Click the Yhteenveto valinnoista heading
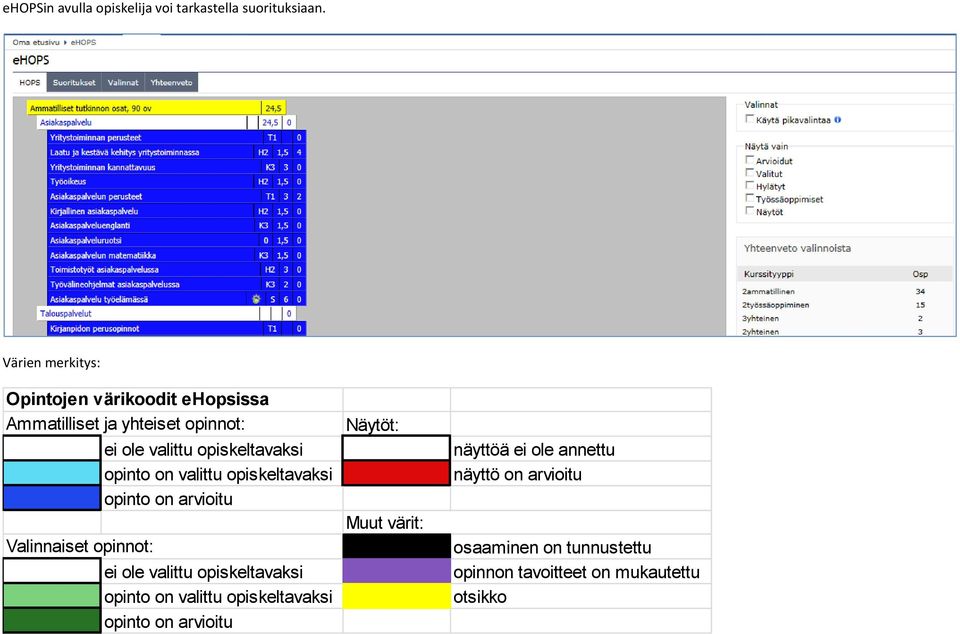Screen dimensions: 960x634 pyautogui.click(x=797, y=248)
